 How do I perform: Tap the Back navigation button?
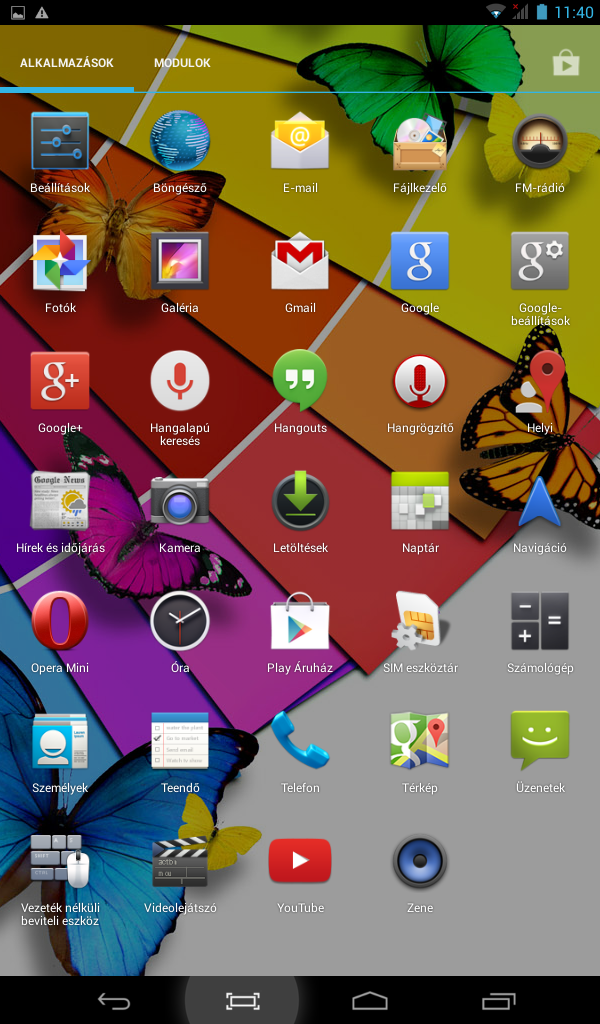pos(114,1000)
